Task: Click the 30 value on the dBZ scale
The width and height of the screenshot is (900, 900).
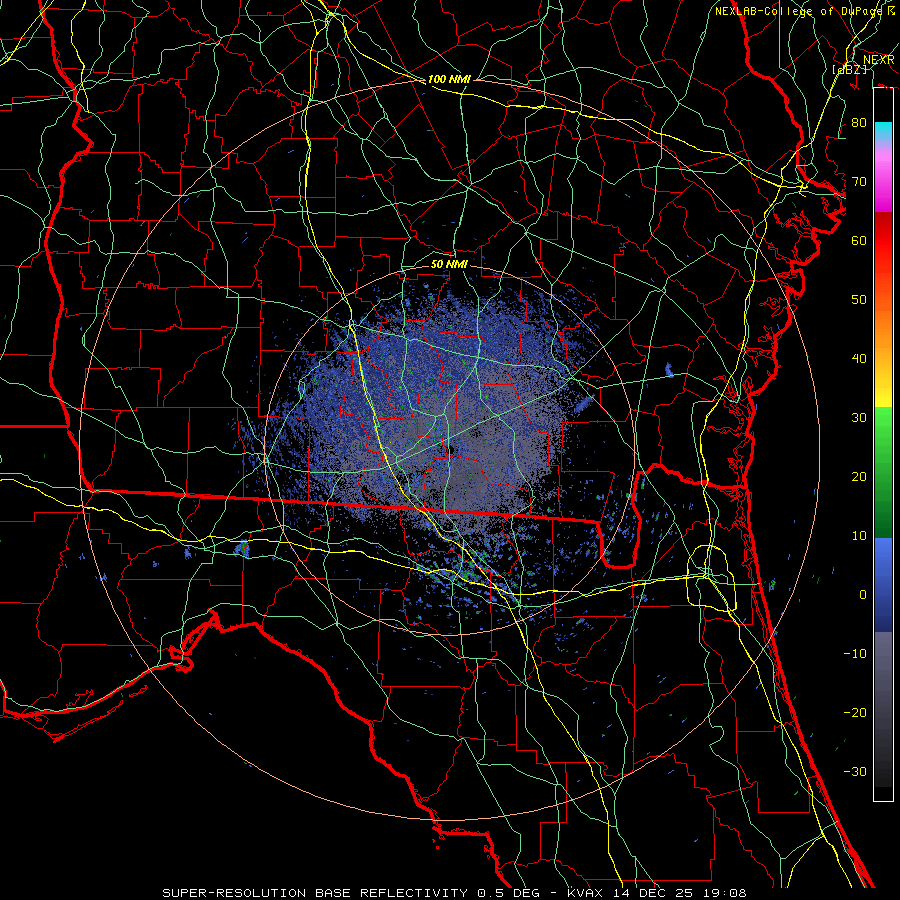Action: pos(859,417)
